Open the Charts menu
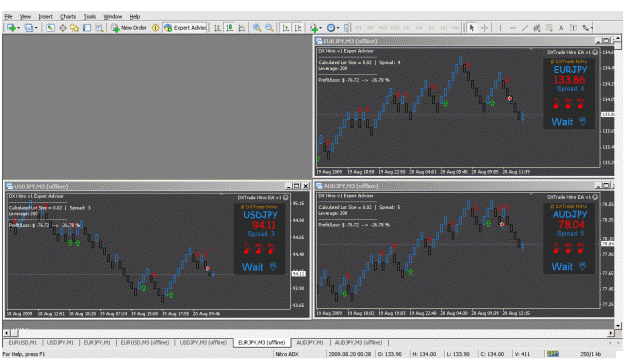Screen dimensions: 625x360 tap(68, 16)
